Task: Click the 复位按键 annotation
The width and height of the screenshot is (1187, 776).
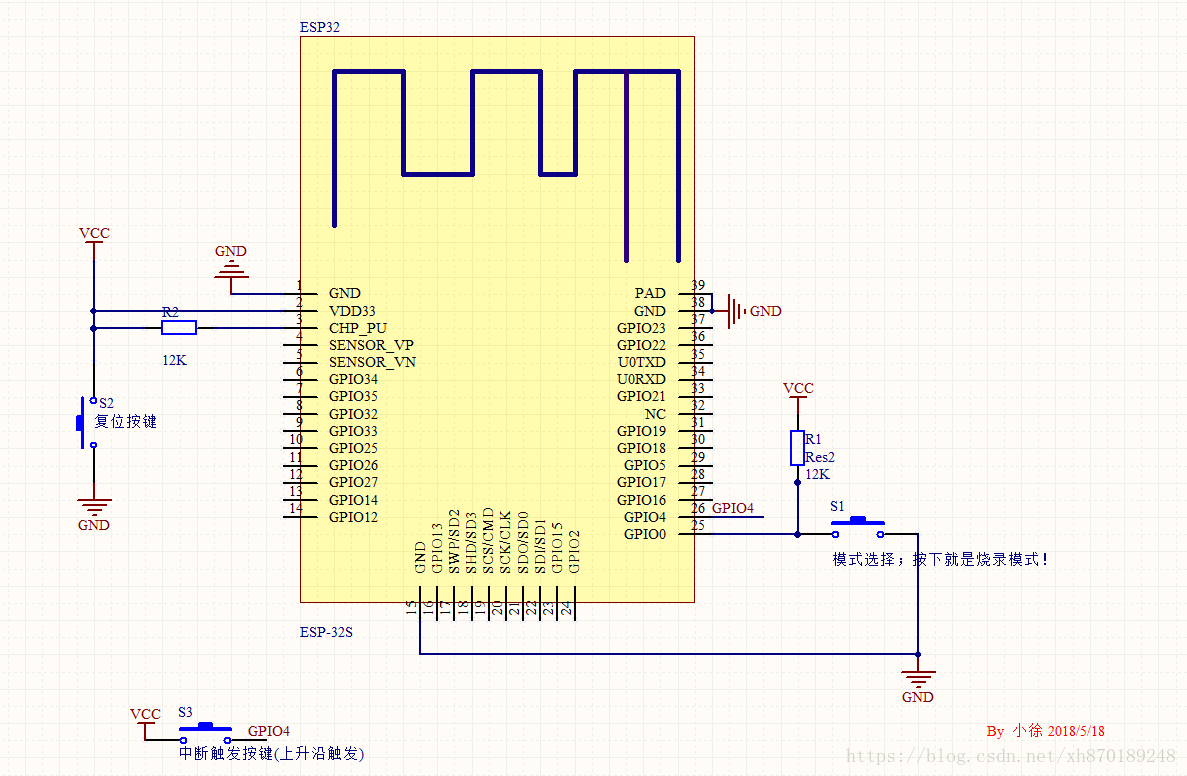Action: pos(126,422)
